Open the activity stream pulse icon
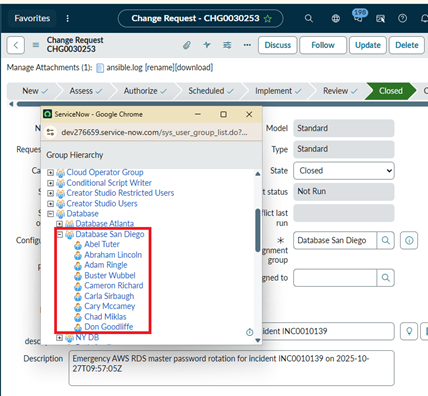The image size is (428, 396). (207, 45)
